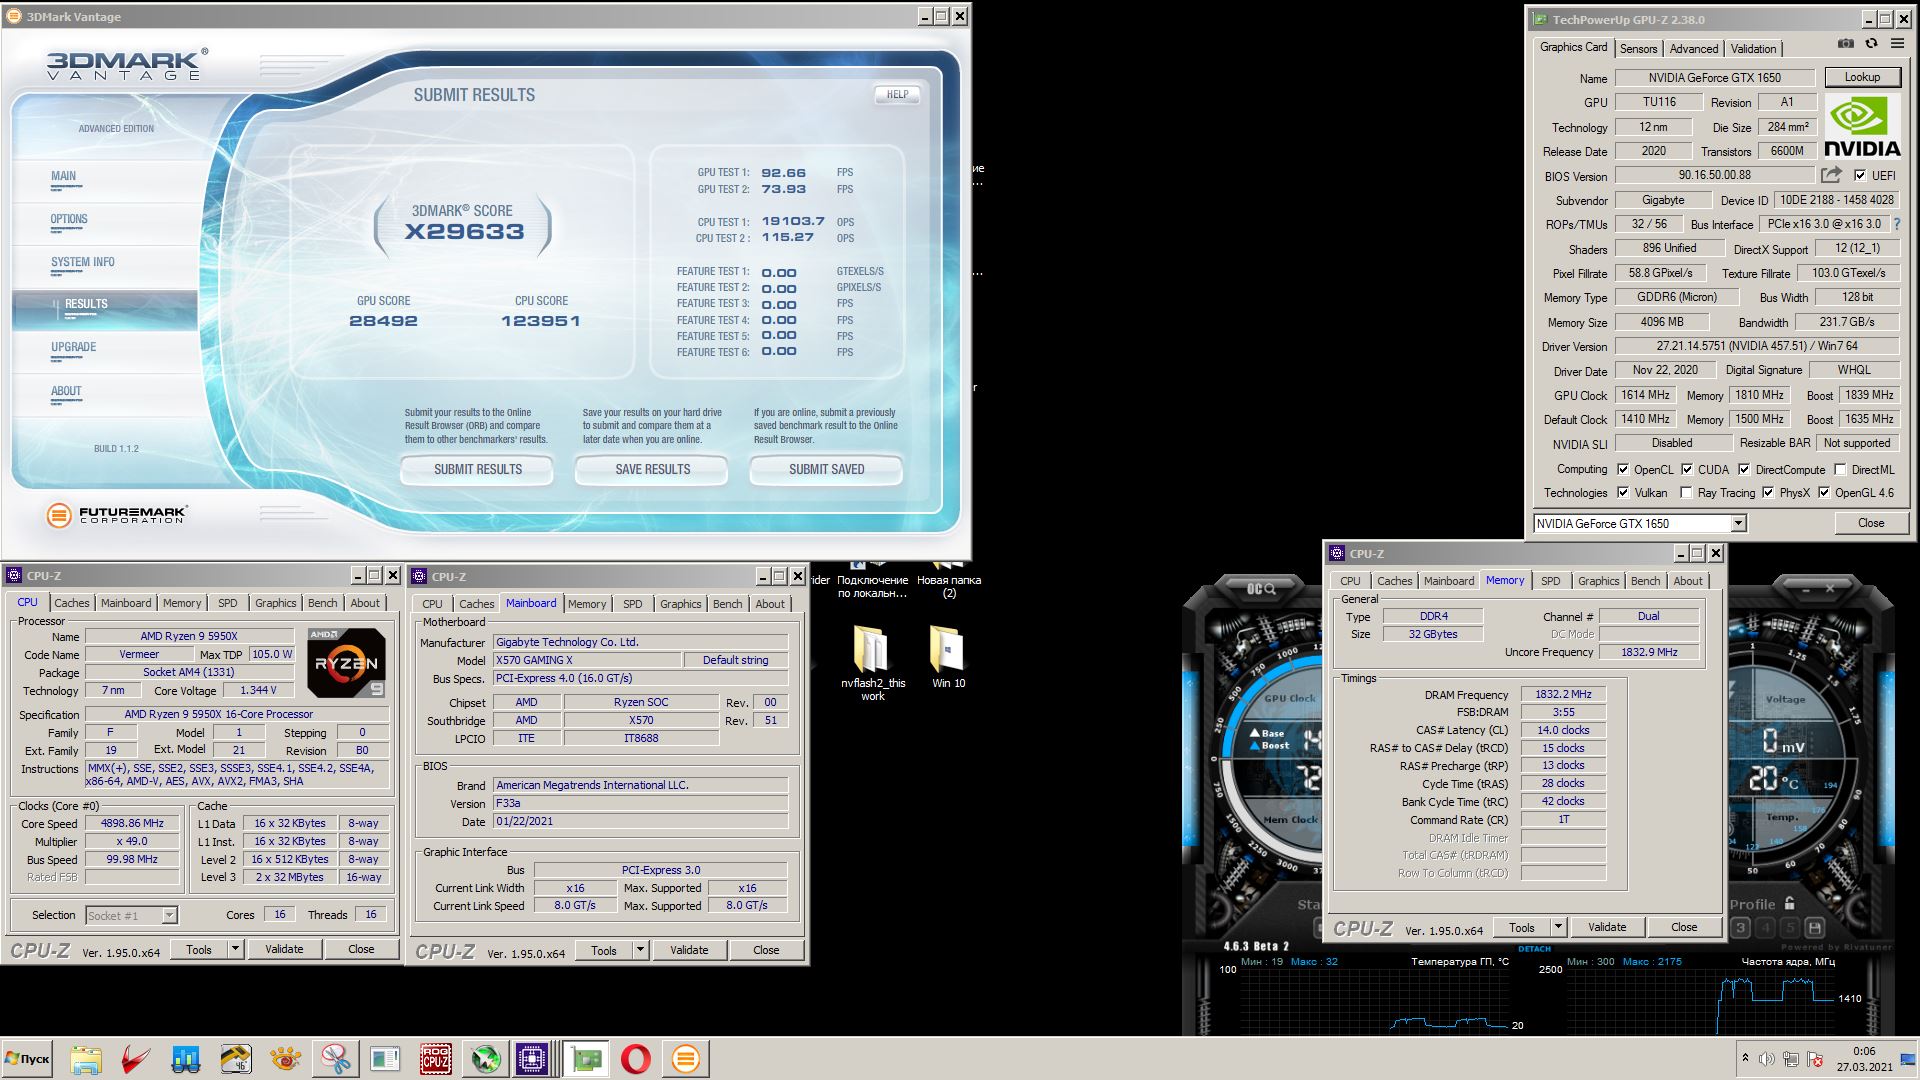Click the system tray volume icon
Screen dimensions: 1920x1080
pyautogui.click(x=1767, y=1059)
